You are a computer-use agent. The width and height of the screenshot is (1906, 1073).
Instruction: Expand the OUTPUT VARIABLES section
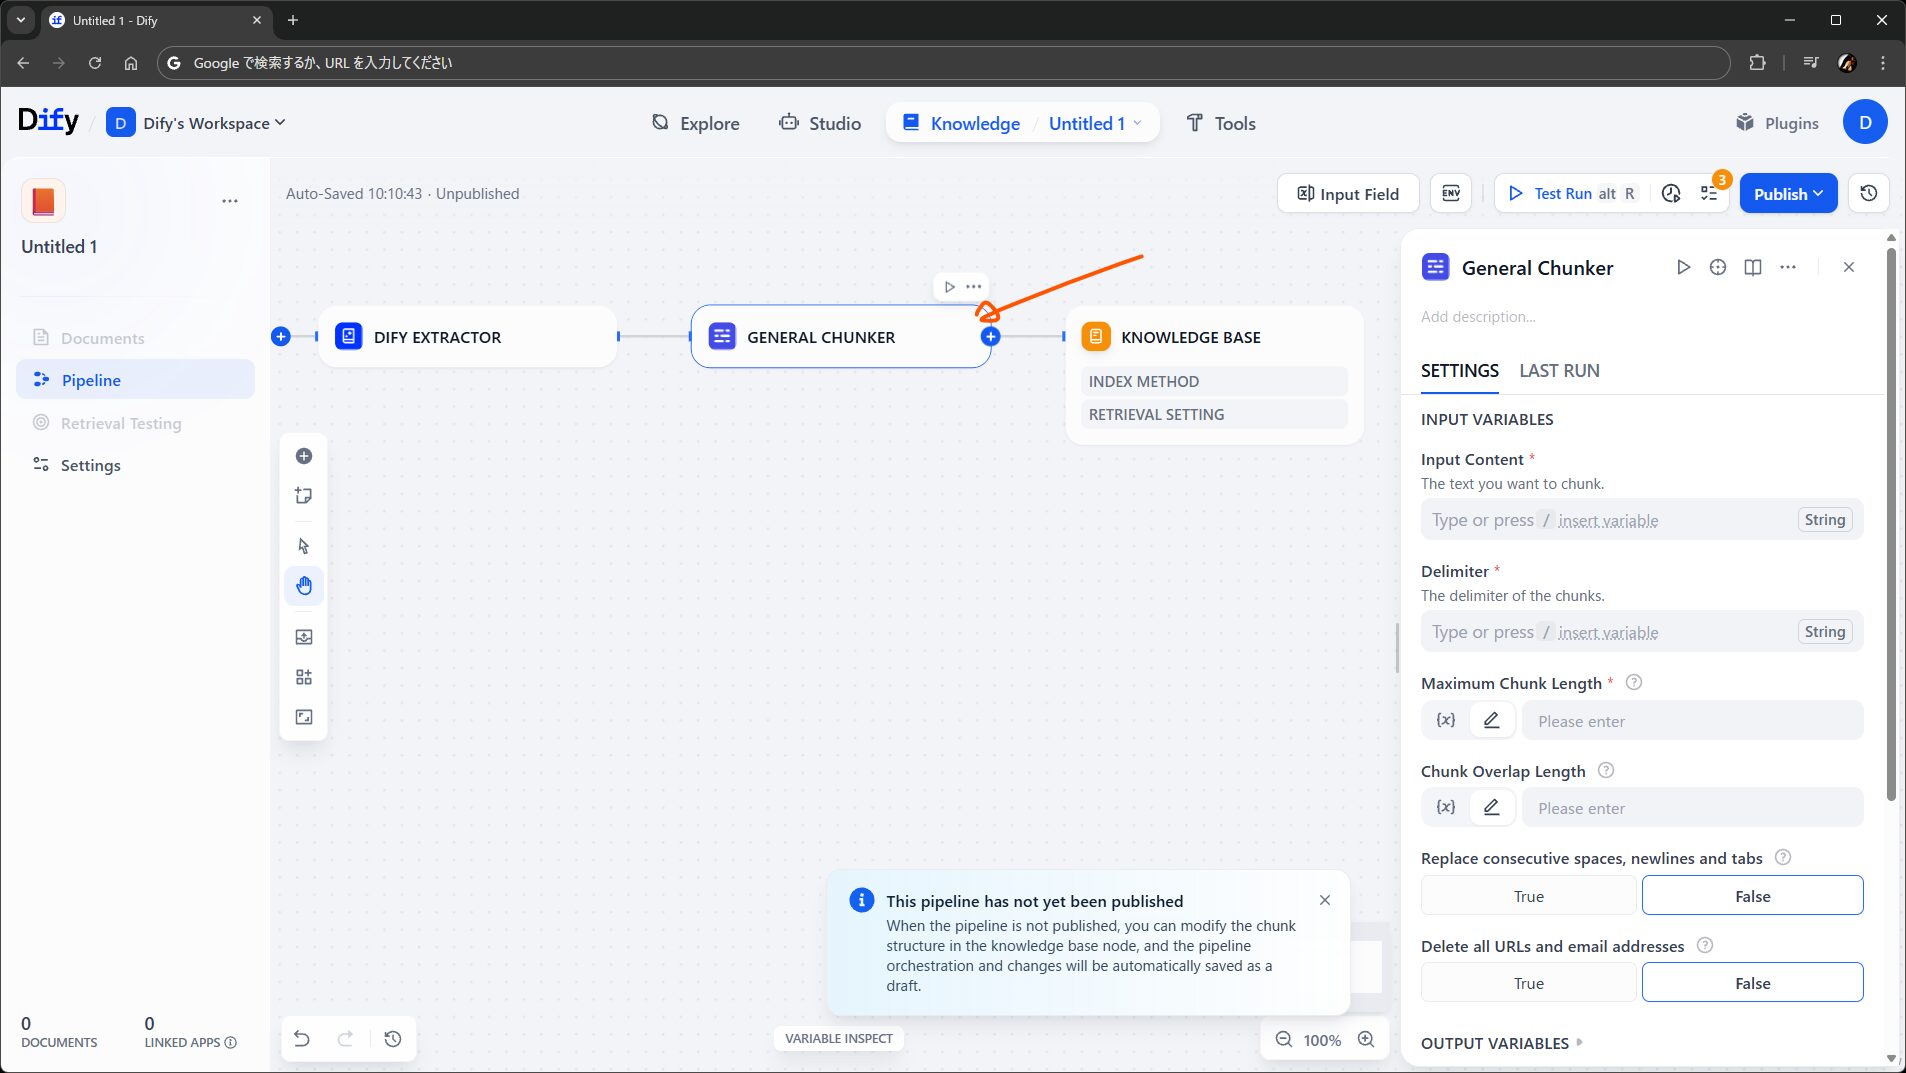(x=1501, y=1043)
